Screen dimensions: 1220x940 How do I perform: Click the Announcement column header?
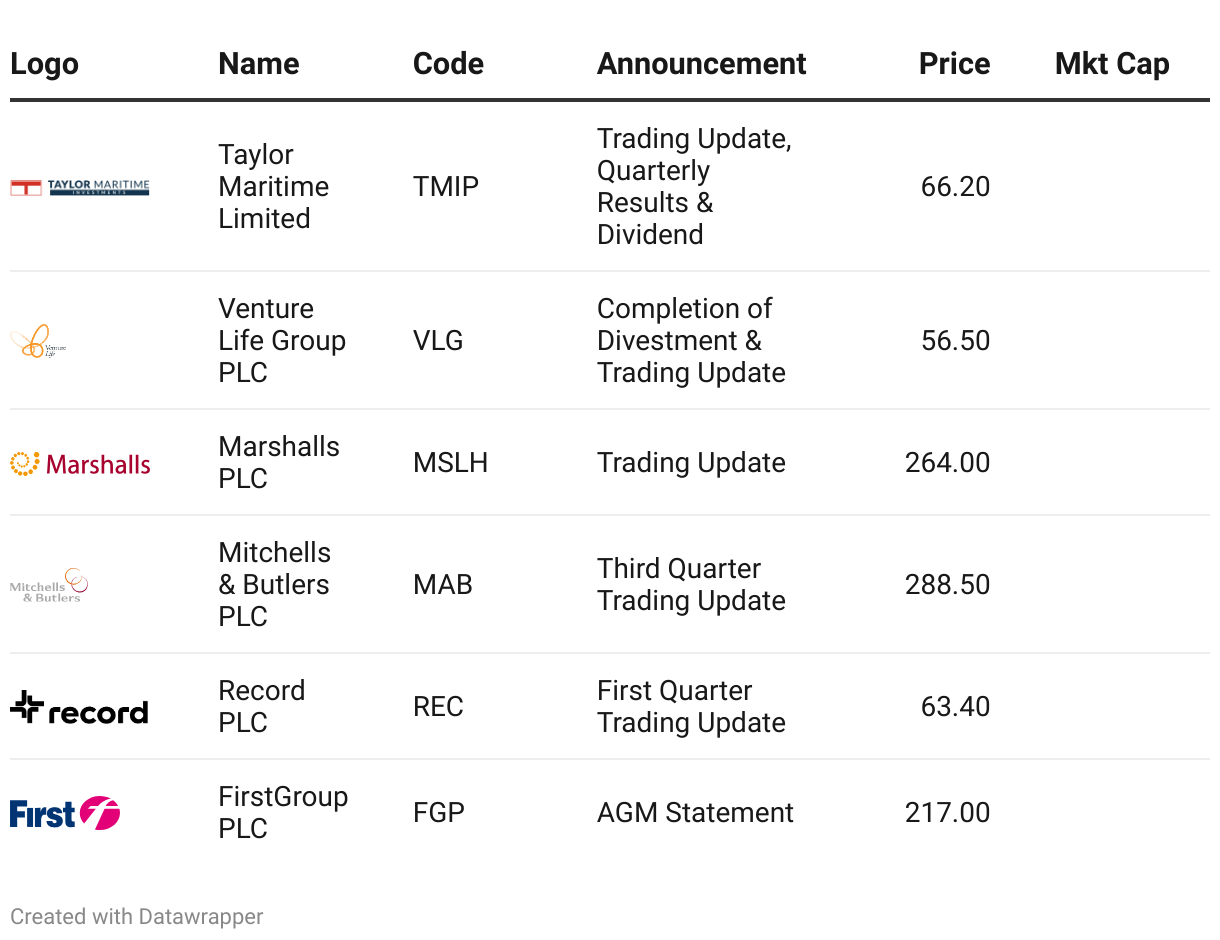(x=702, y=64)
